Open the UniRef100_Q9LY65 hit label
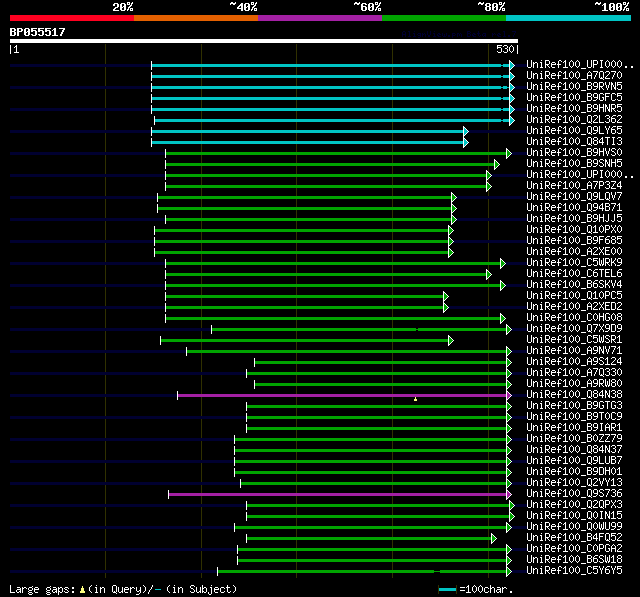The width and height of the screenshot is (640, 597). (574, 131)
